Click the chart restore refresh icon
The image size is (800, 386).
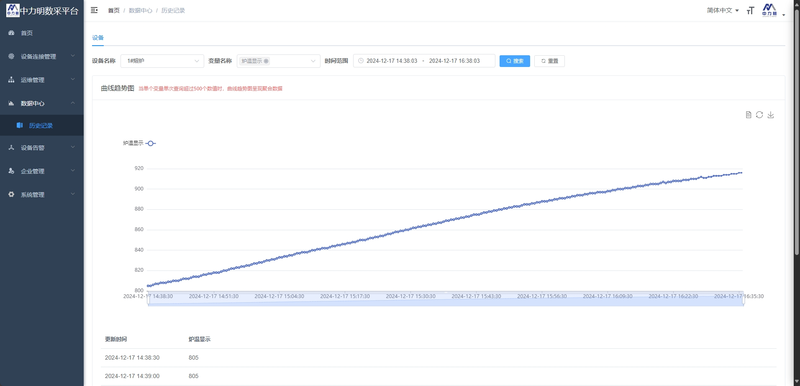coord(760,115)
